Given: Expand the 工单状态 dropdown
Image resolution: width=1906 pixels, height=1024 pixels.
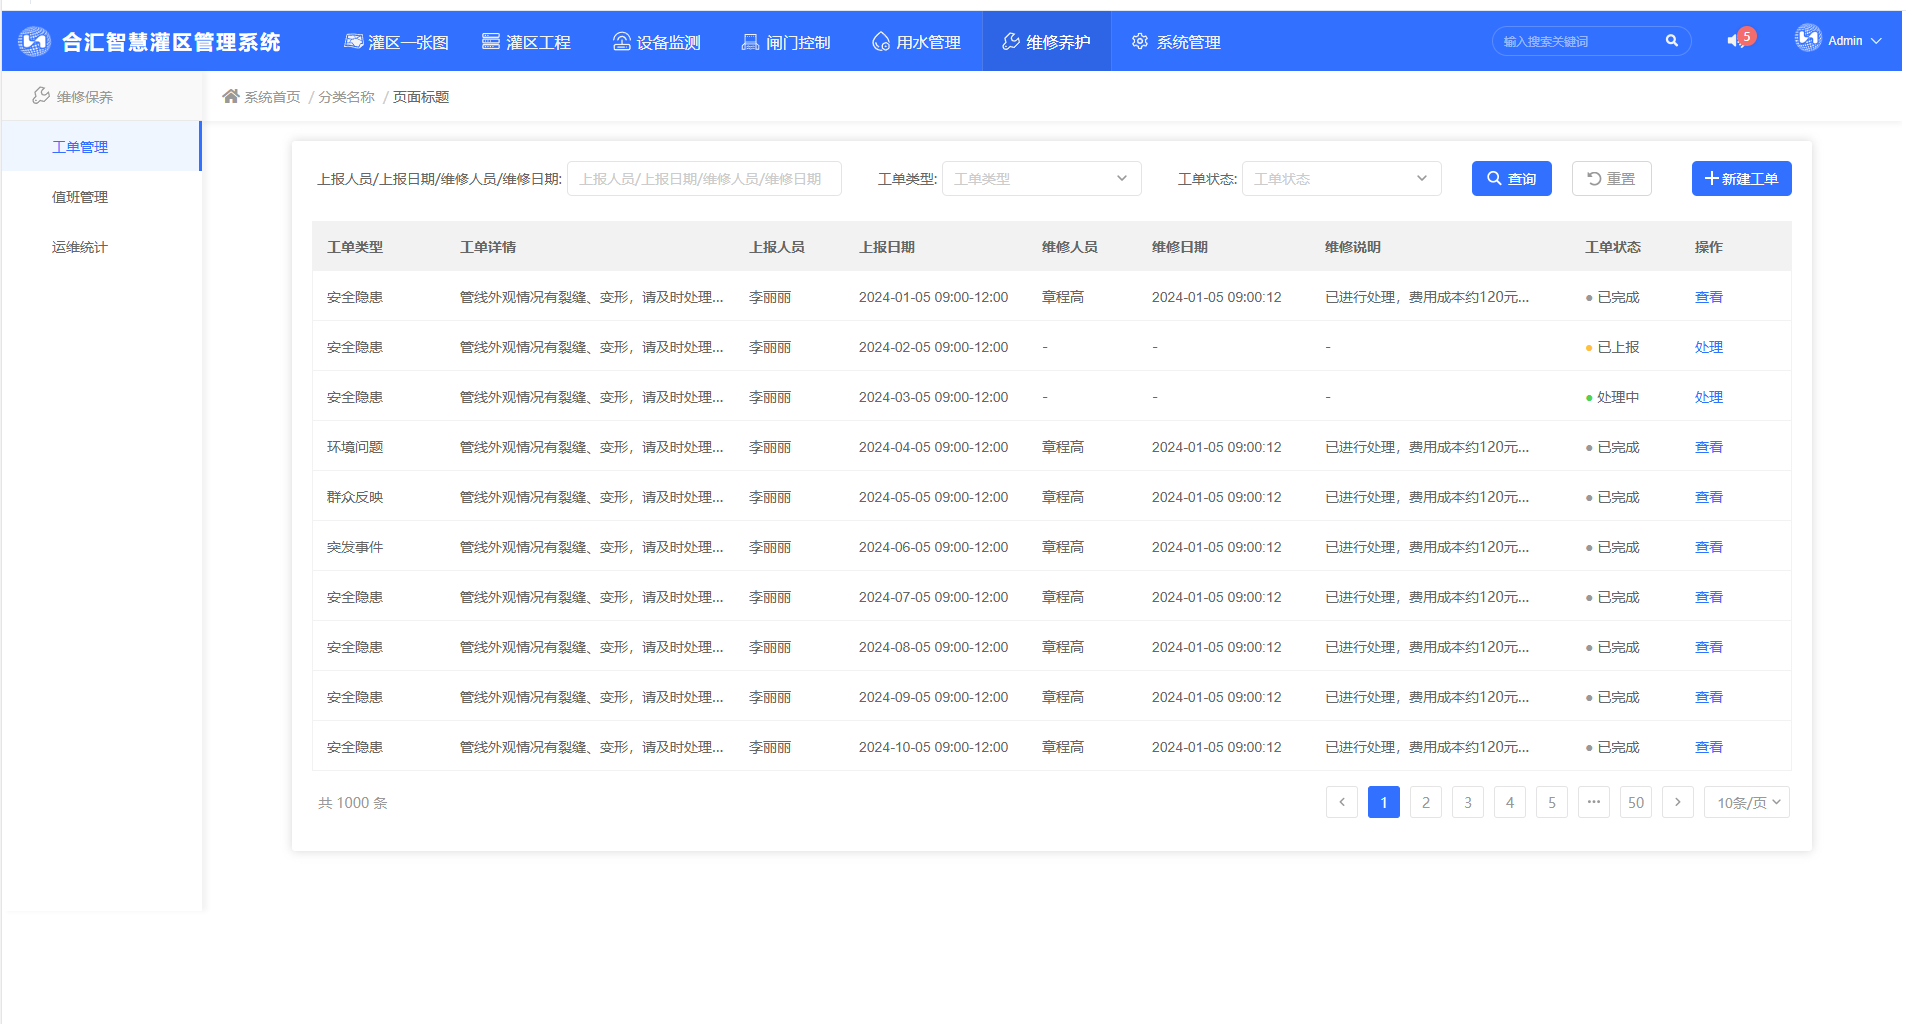Looking at the screenshot, I should point(1341,179).
